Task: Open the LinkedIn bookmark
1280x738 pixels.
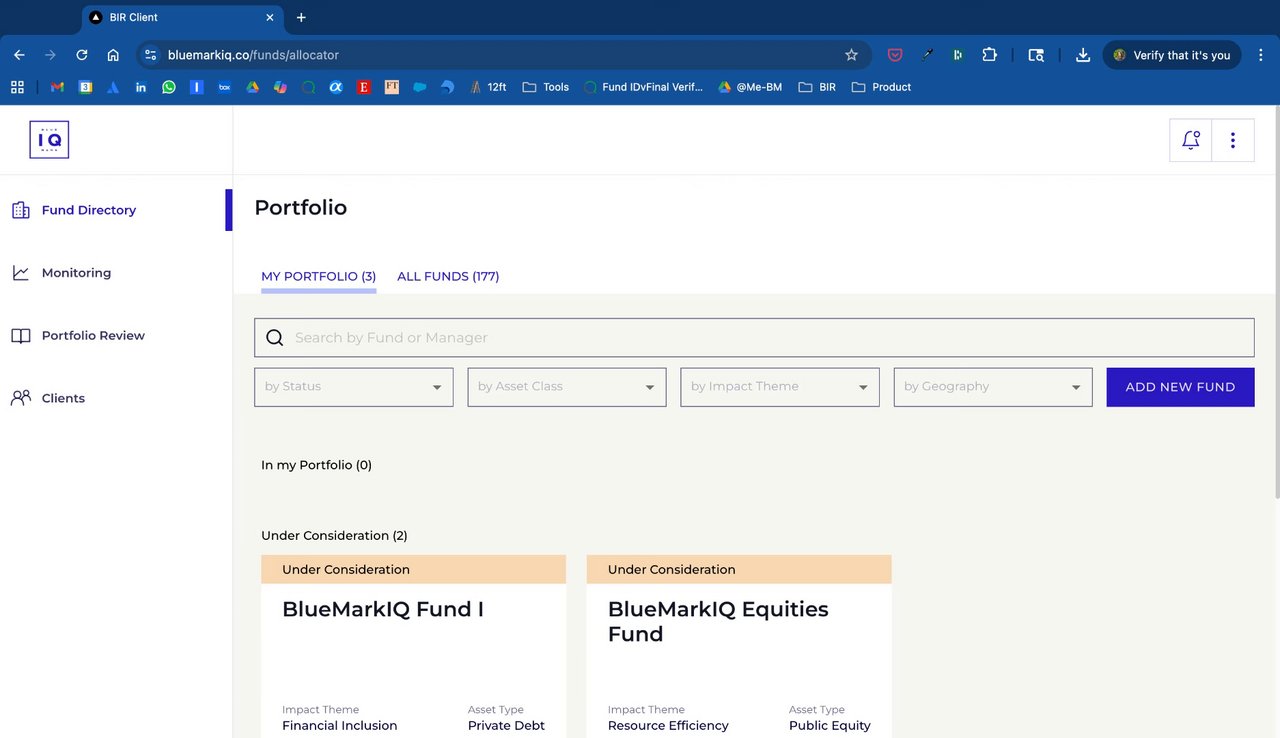Action: tap(141, 87)
